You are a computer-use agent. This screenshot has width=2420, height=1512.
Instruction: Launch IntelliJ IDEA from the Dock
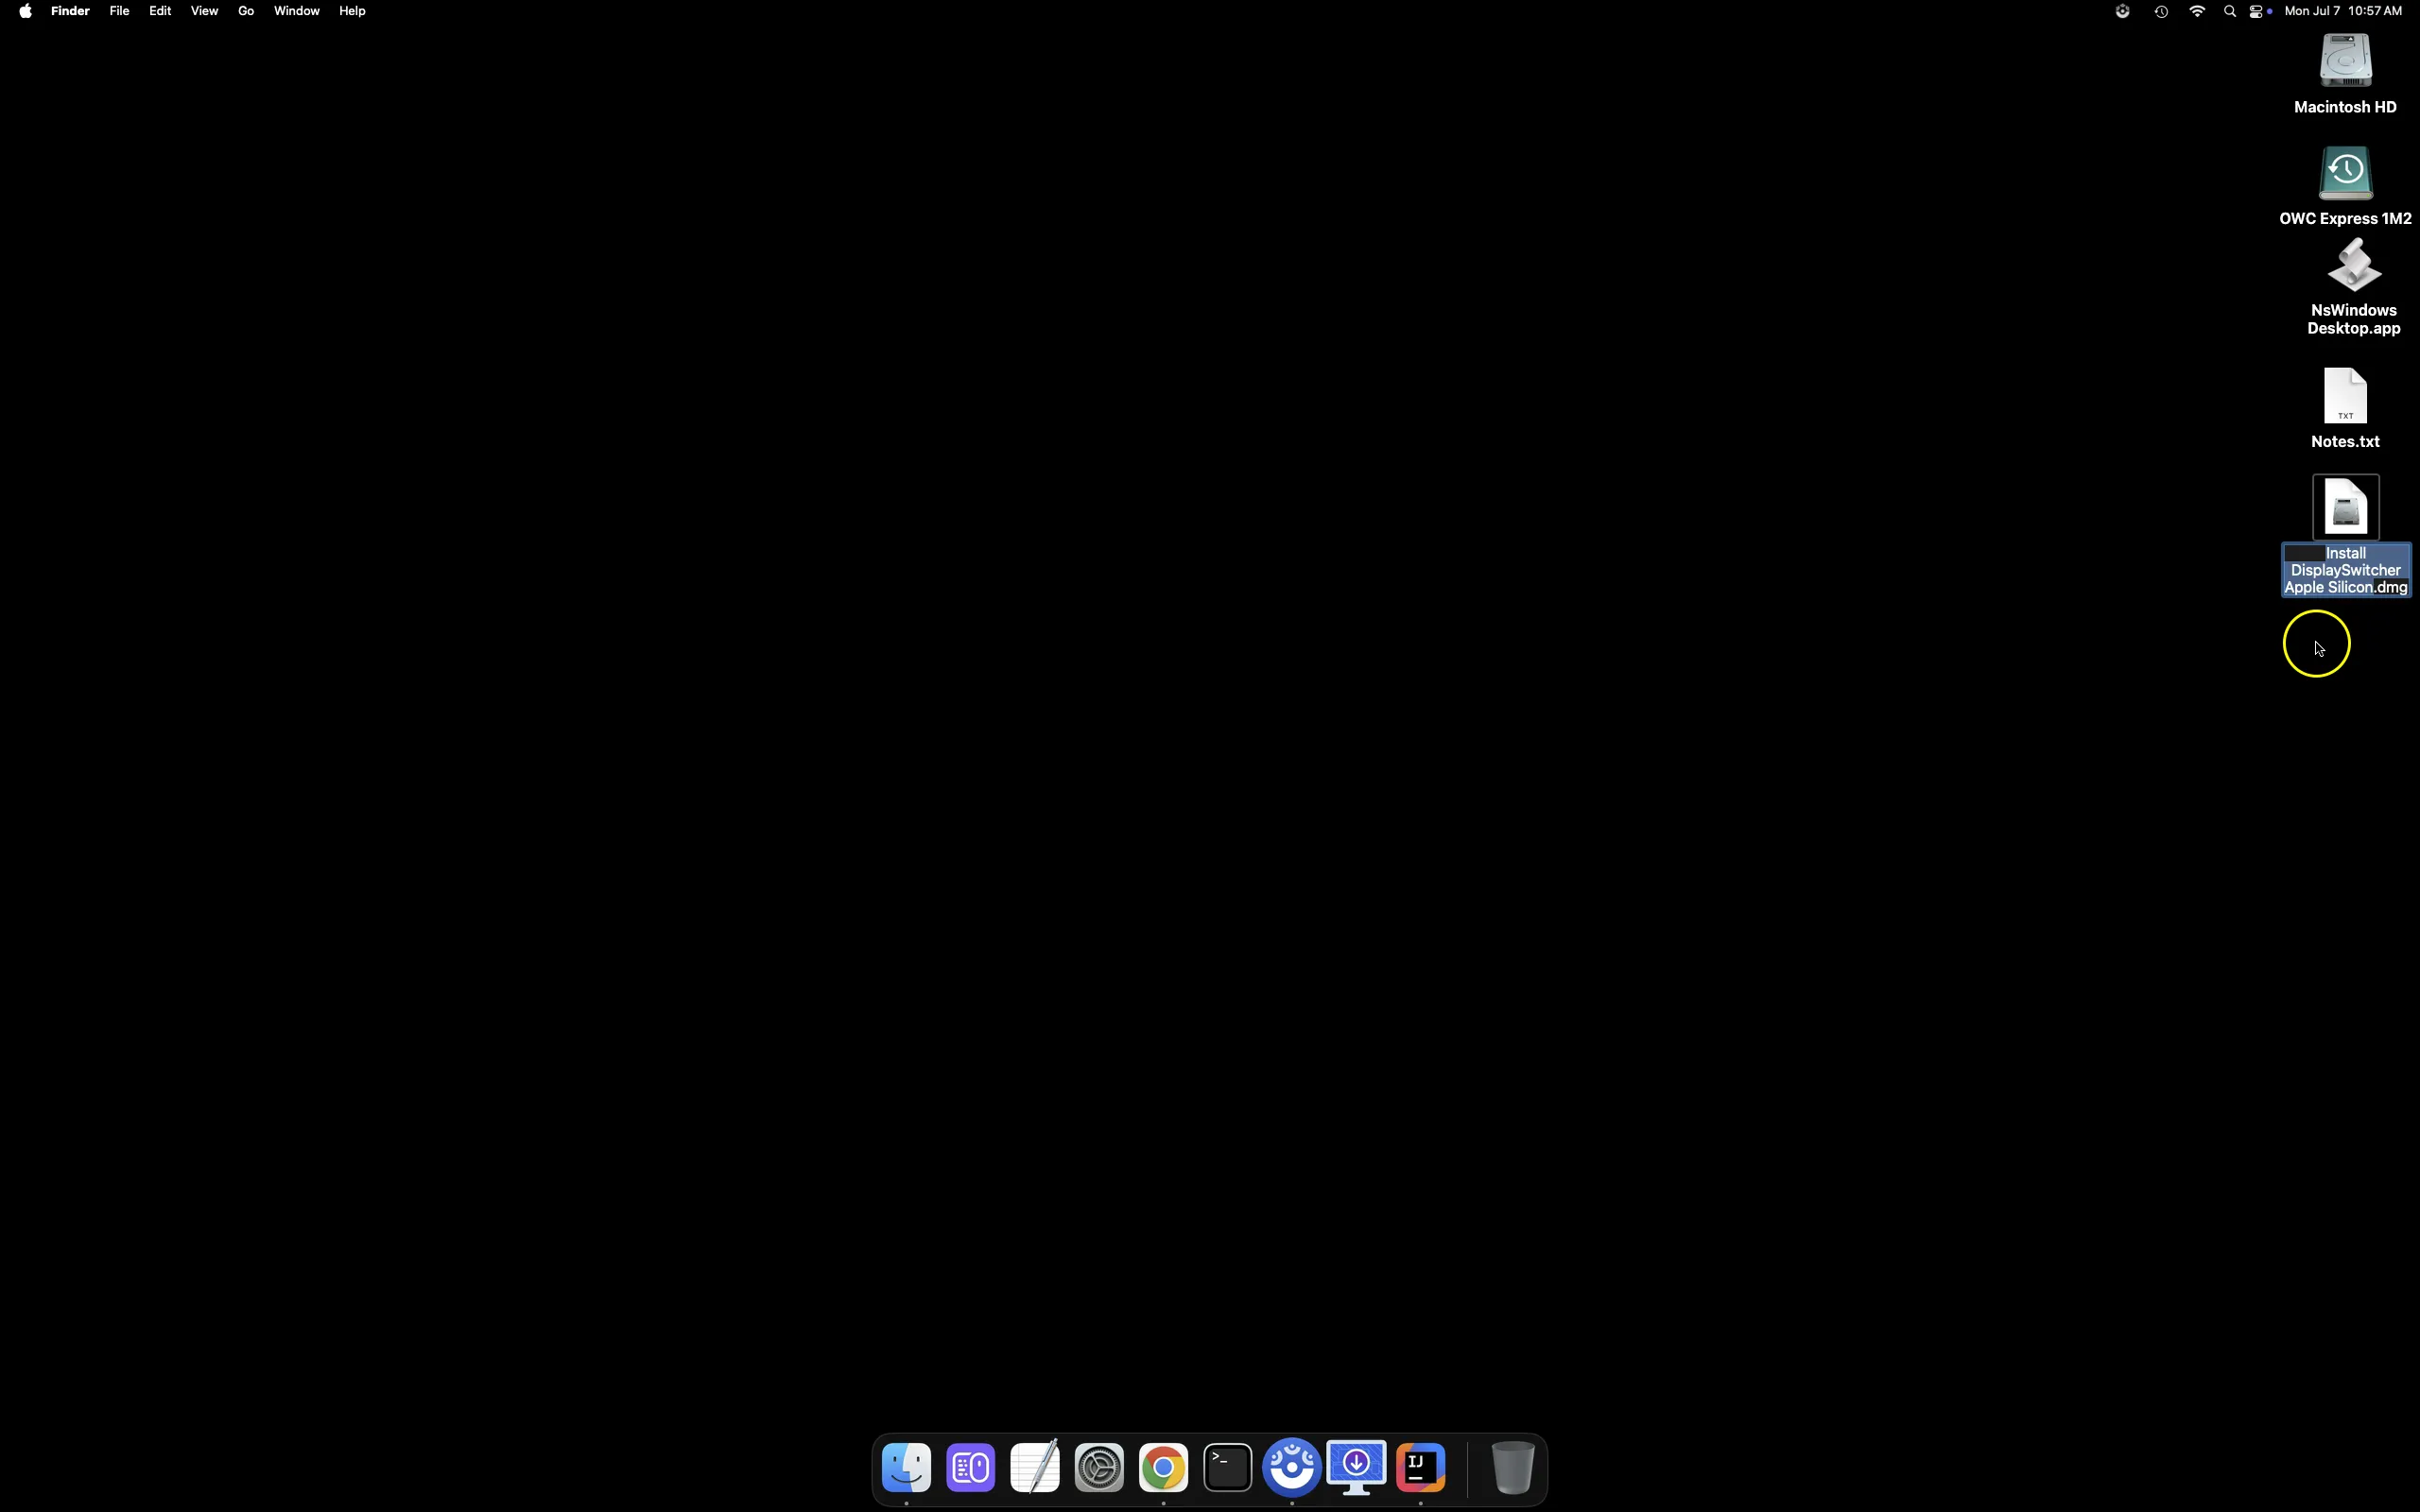point(1423,1468)
